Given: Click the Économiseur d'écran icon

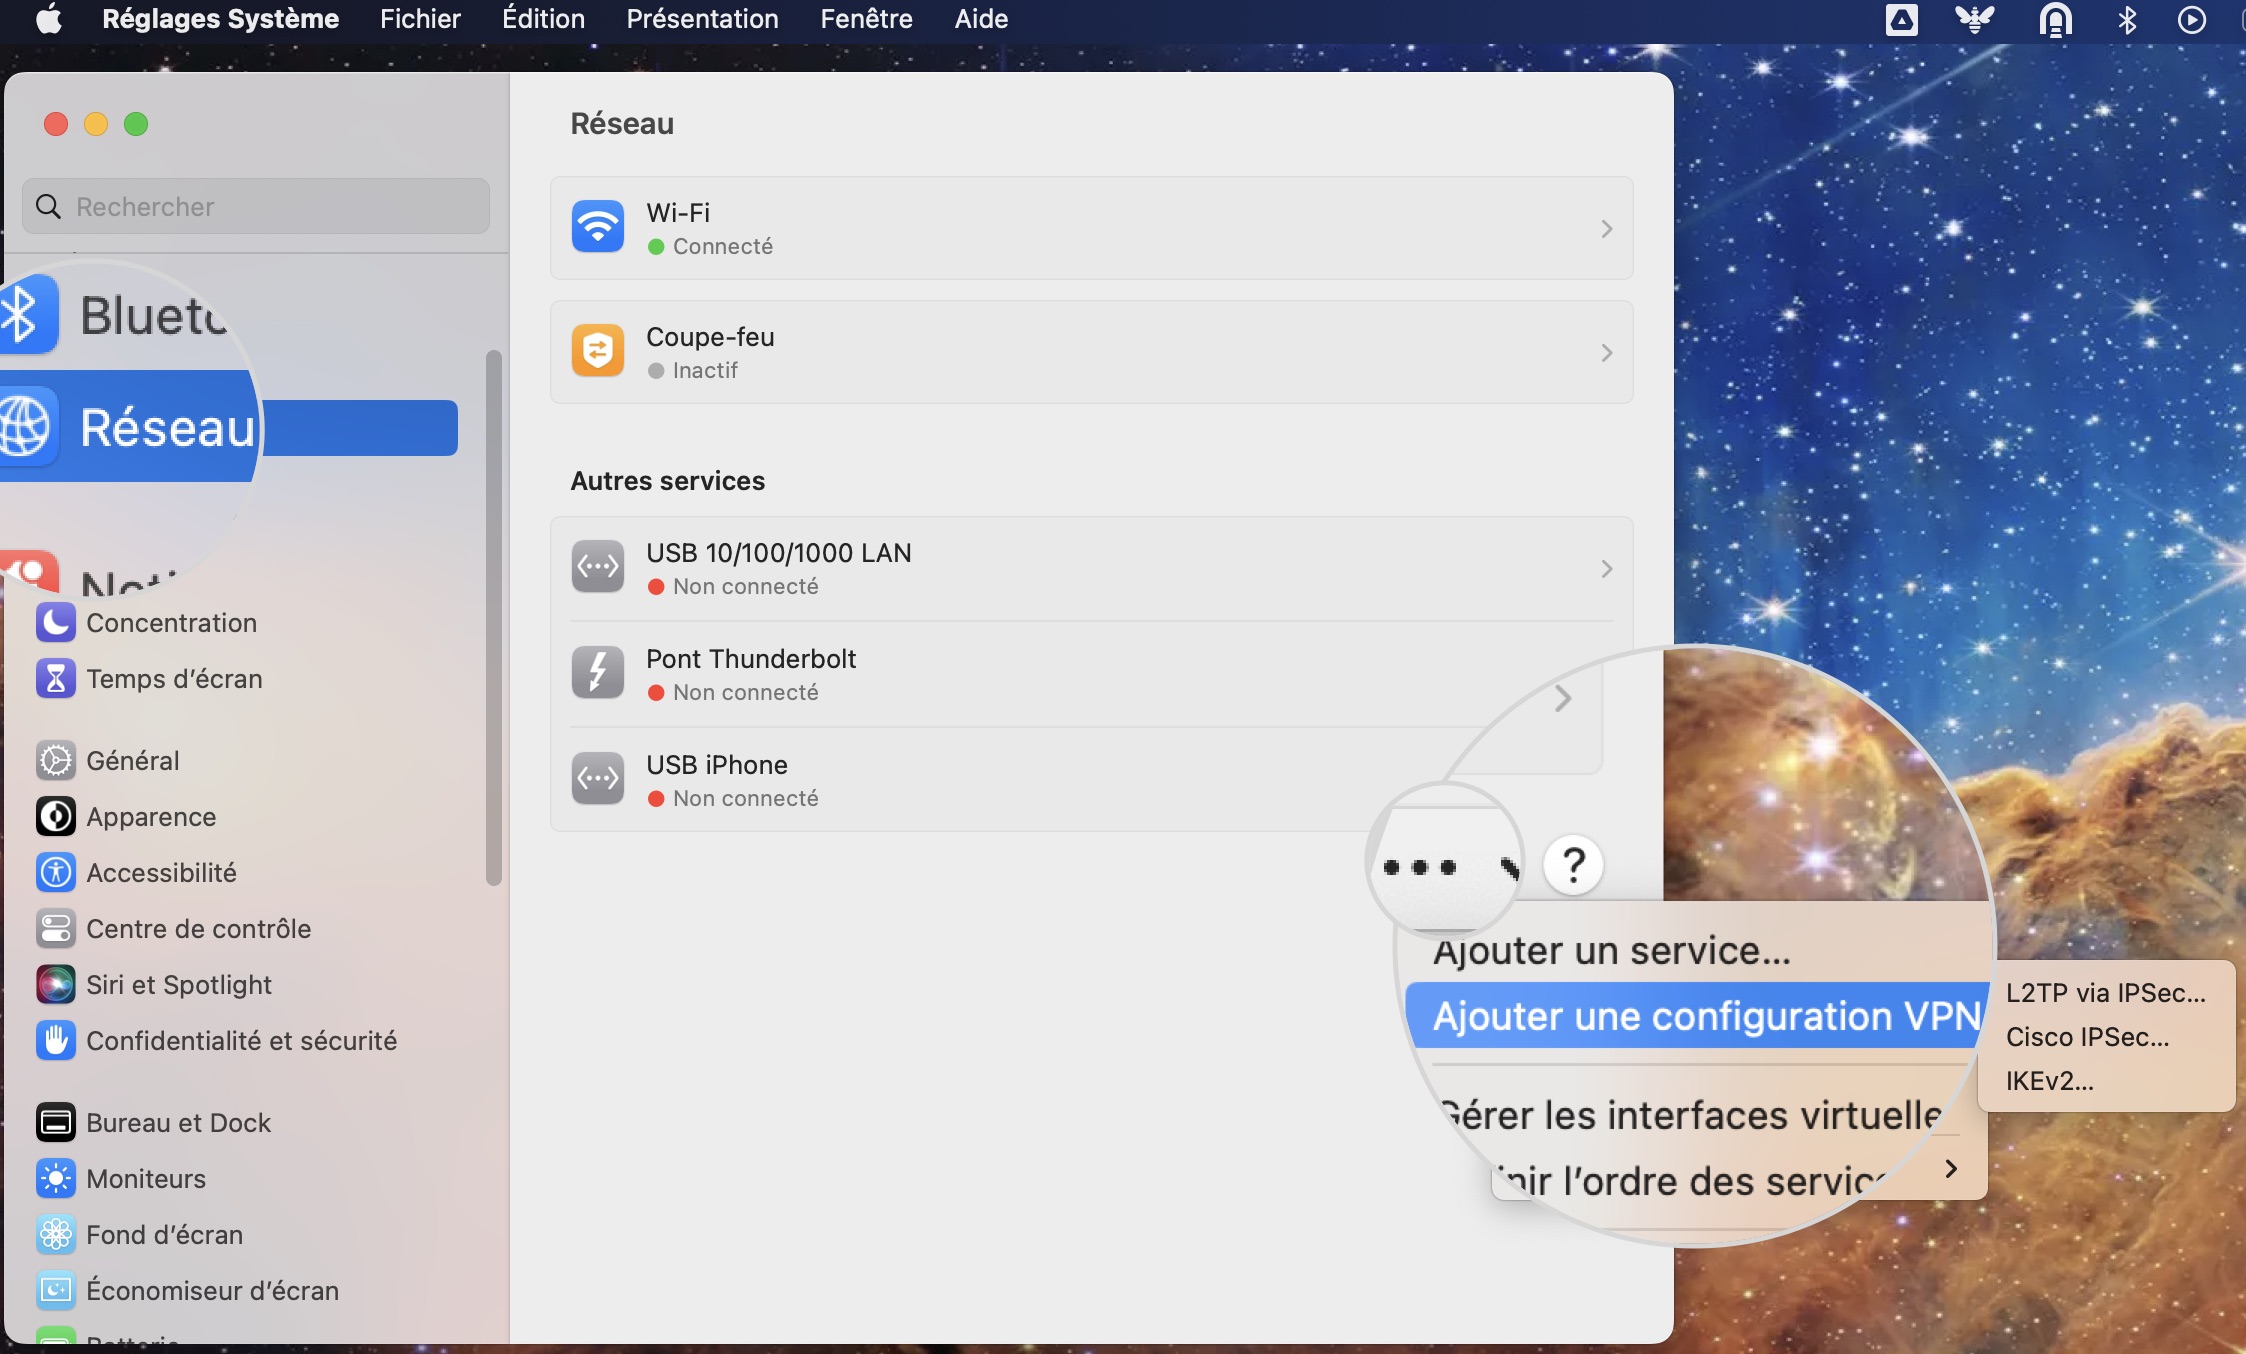Looking at the screenshot, I should [x=56, y=1290].
